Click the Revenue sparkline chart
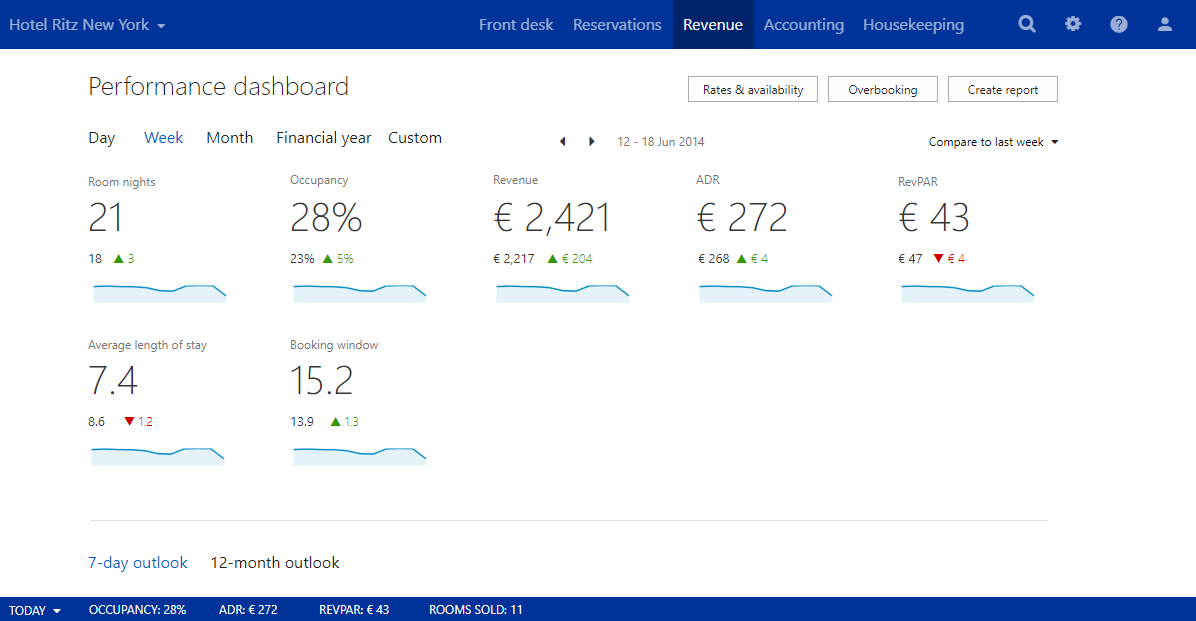Screen dimensions: 1196x621 (562, 294)
